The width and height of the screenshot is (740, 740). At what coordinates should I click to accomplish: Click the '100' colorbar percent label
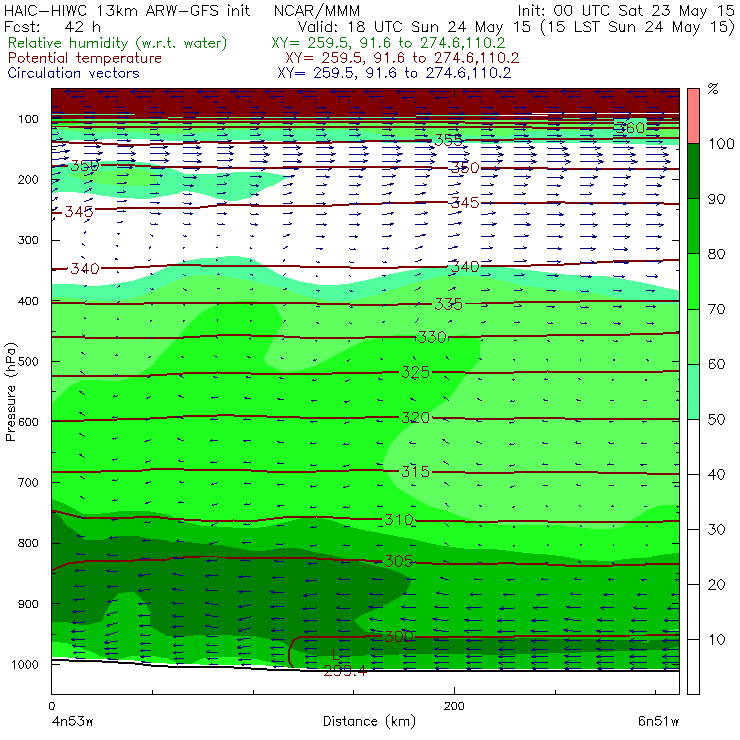(x=721, y=143)
